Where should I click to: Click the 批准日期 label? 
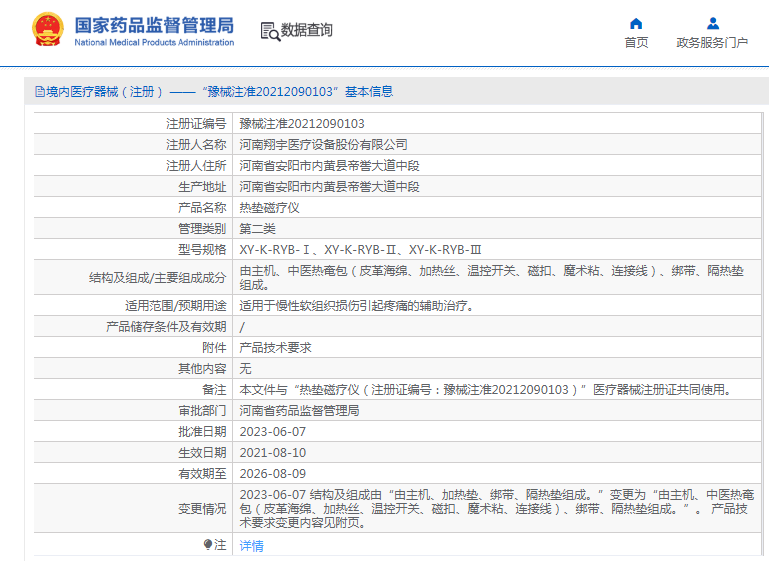click(202, 432)
